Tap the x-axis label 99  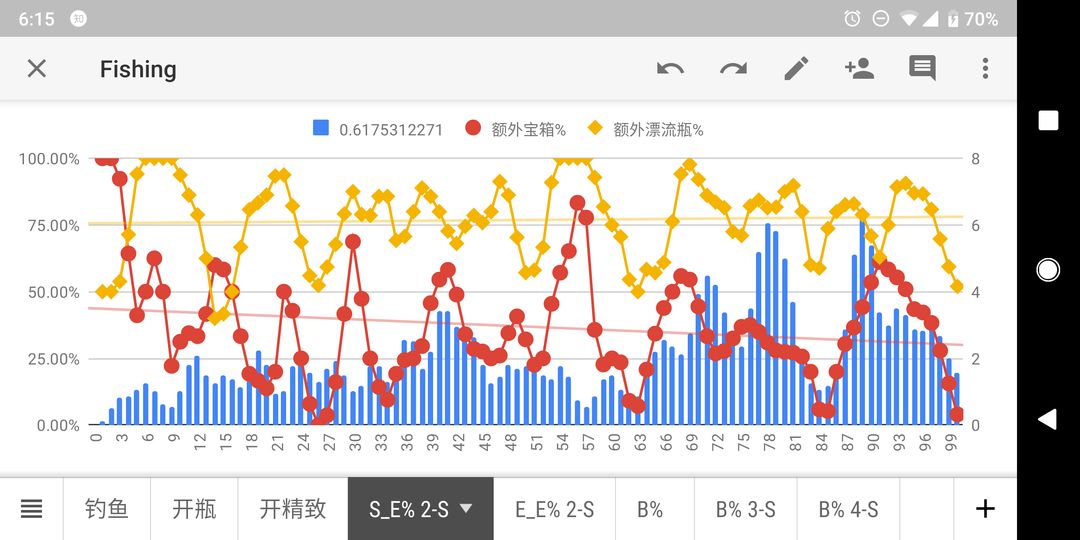[951, 442]
